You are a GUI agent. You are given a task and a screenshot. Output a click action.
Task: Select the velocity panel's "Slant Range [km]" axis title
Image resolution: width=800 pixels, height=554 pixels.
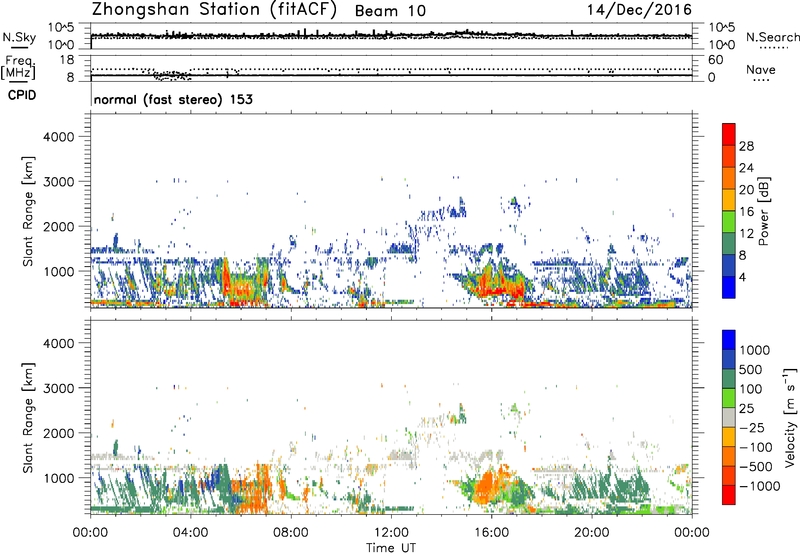28,418
